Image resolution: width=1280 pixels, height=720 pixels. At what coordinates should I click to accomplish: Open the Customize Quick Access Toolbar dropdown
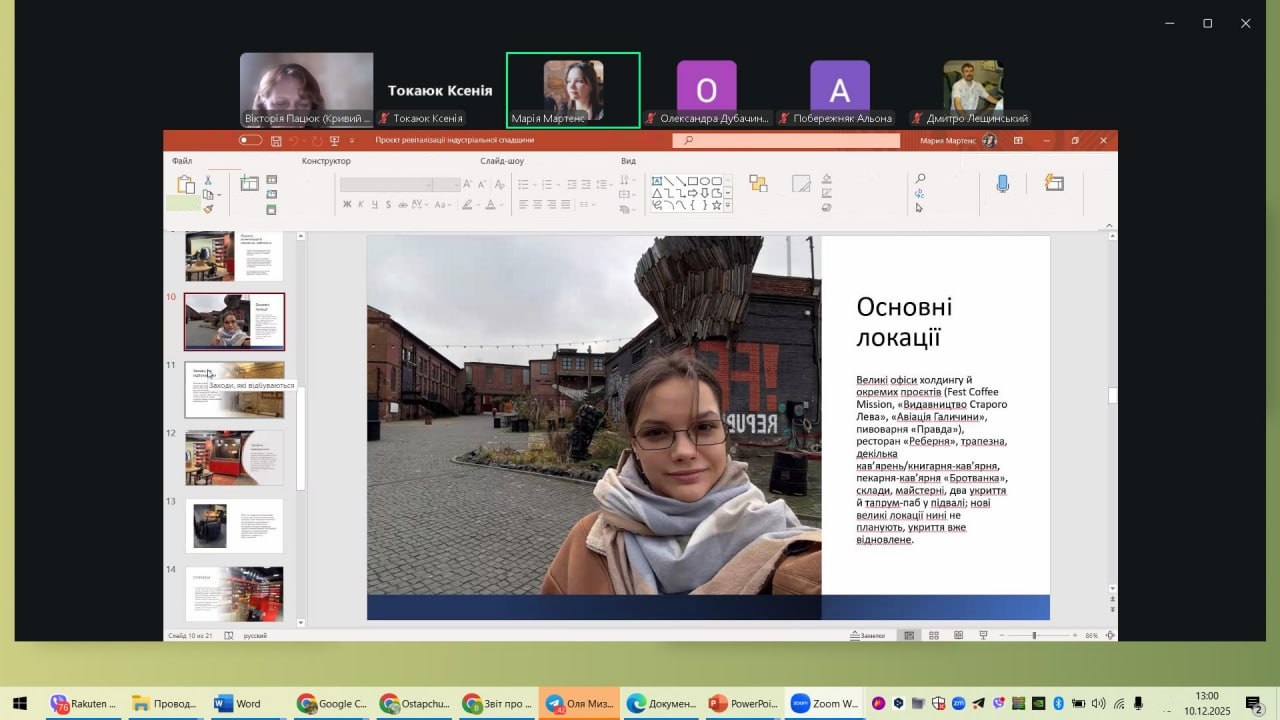pyautogui.click(x=350, y=141)
